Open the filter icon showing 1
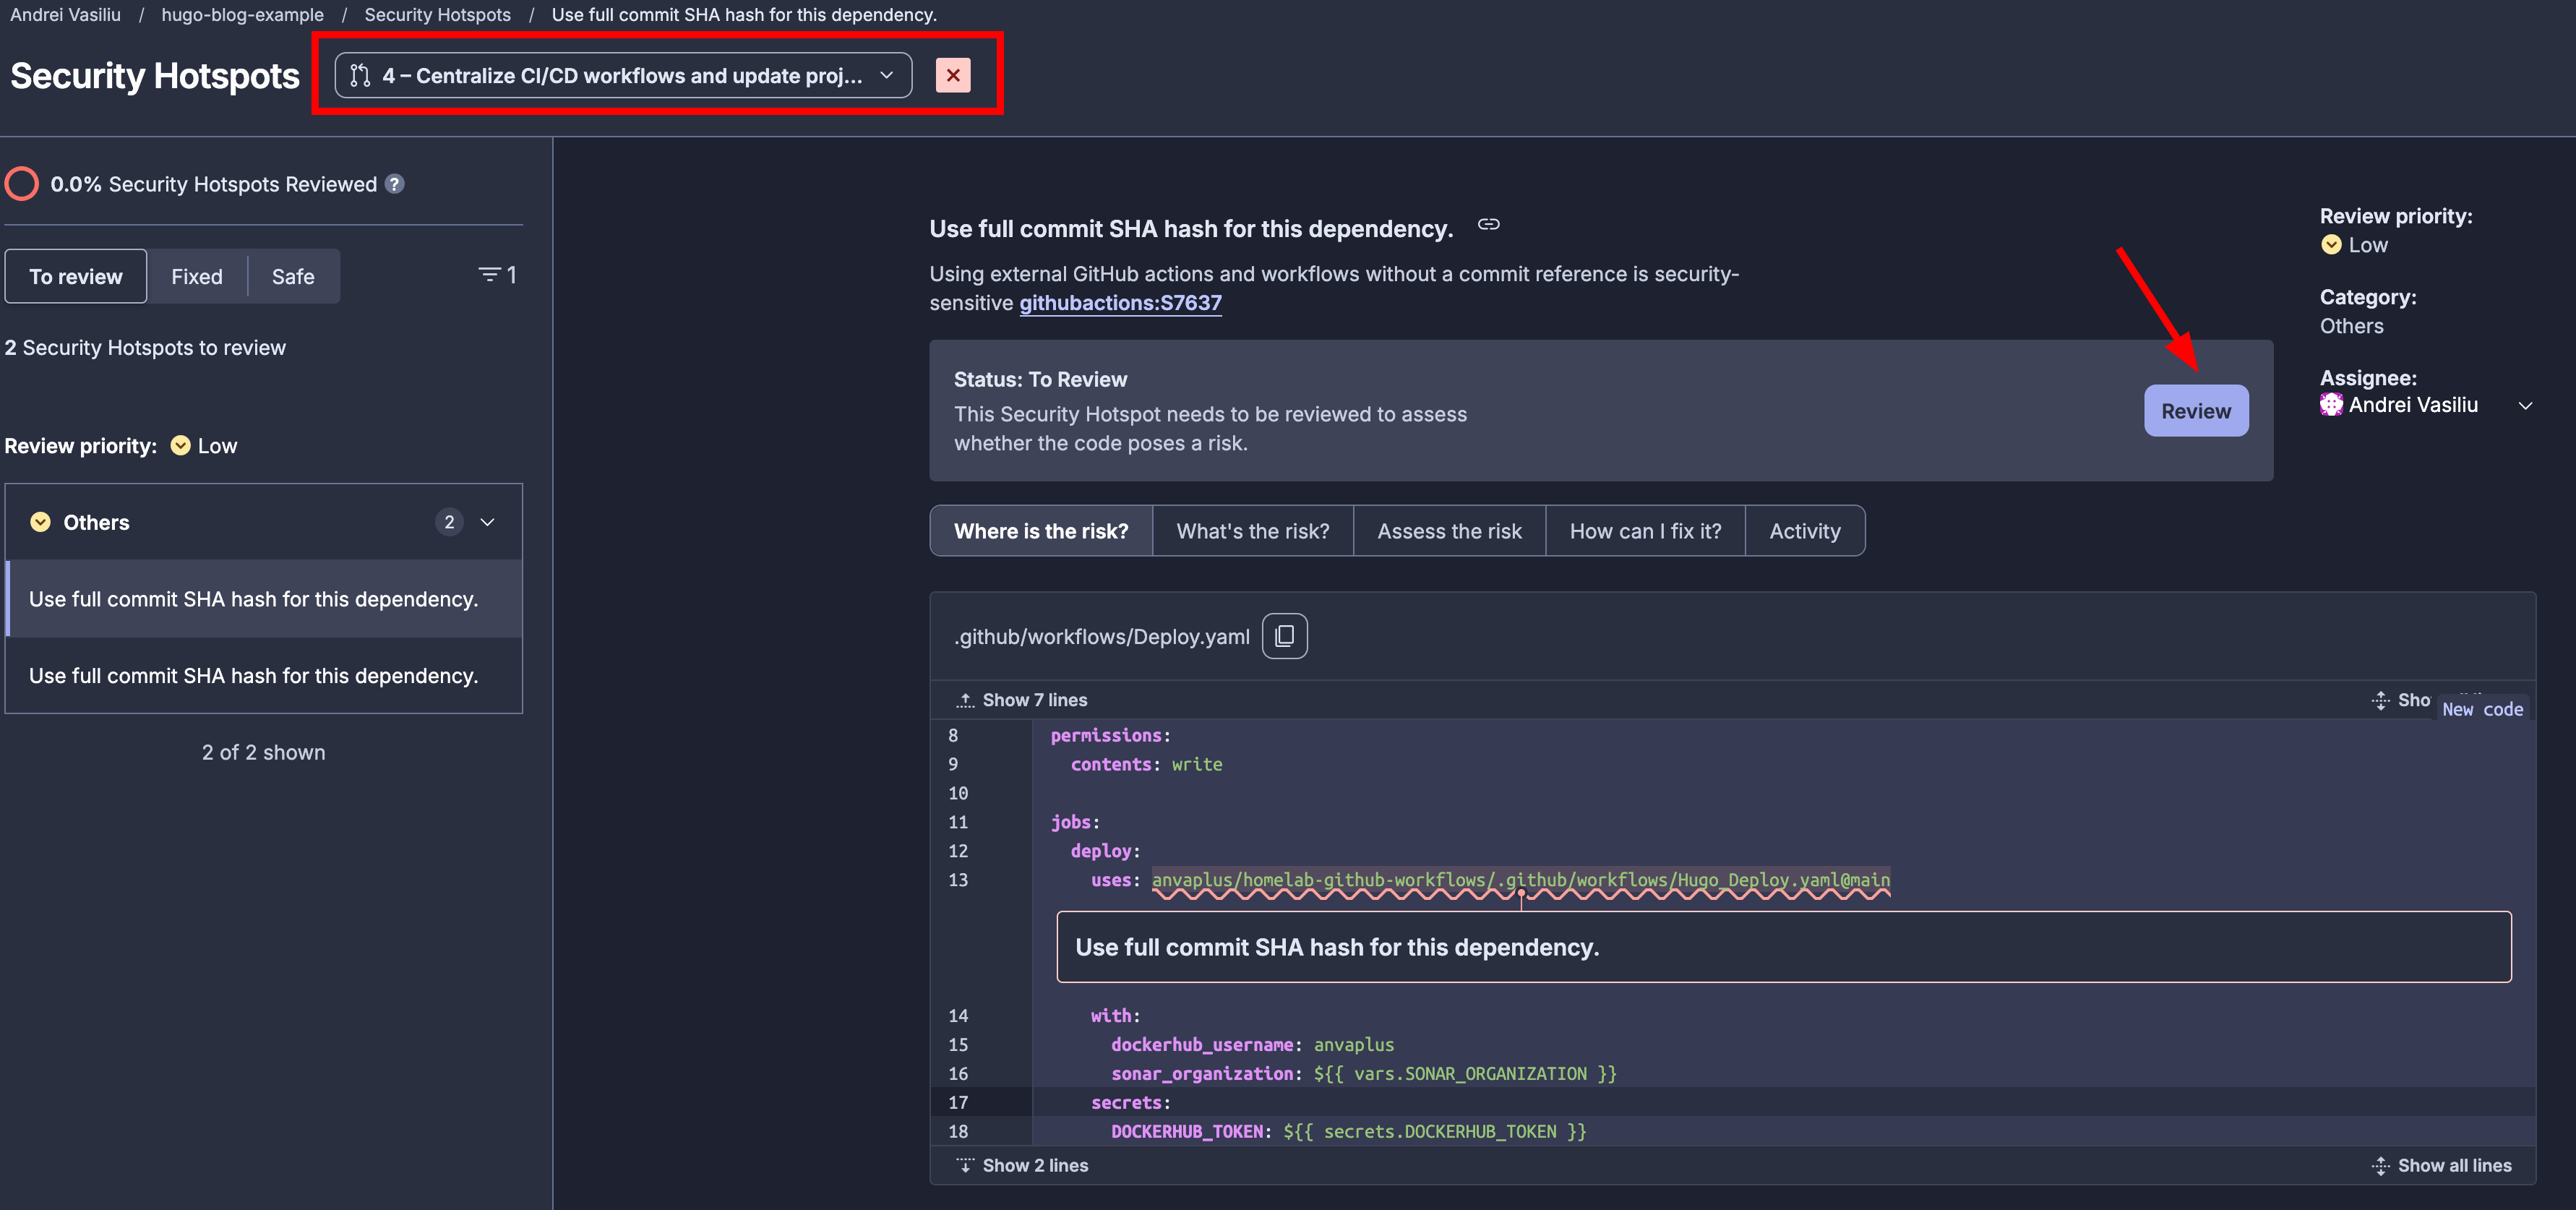This screenshot has width=2576, height=1210. click(x=497, y=275)
